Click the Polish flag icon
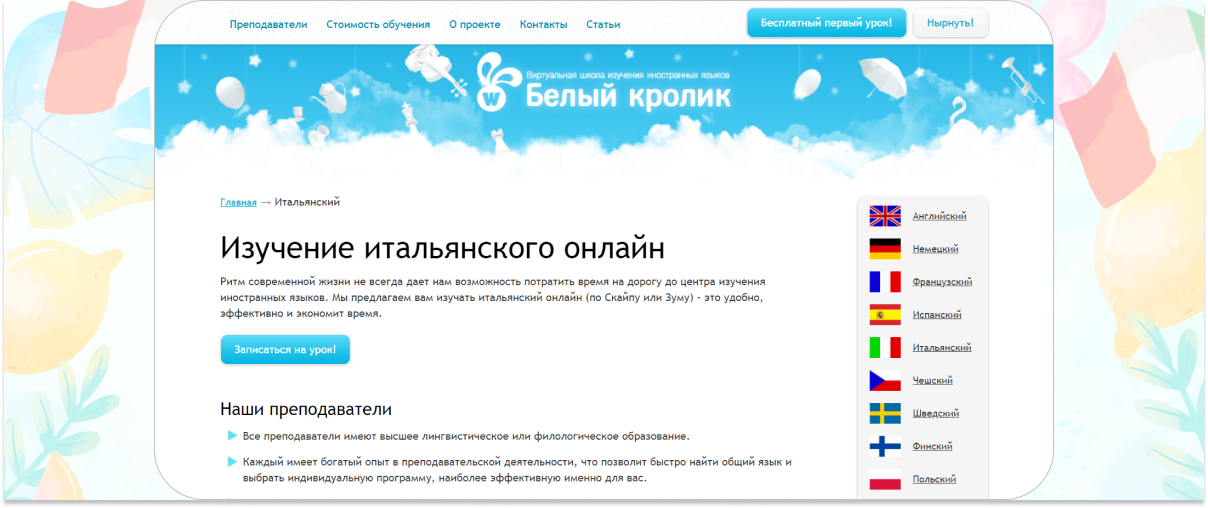The width and height of the screenshot is (1208, 508). click(885, 480)
